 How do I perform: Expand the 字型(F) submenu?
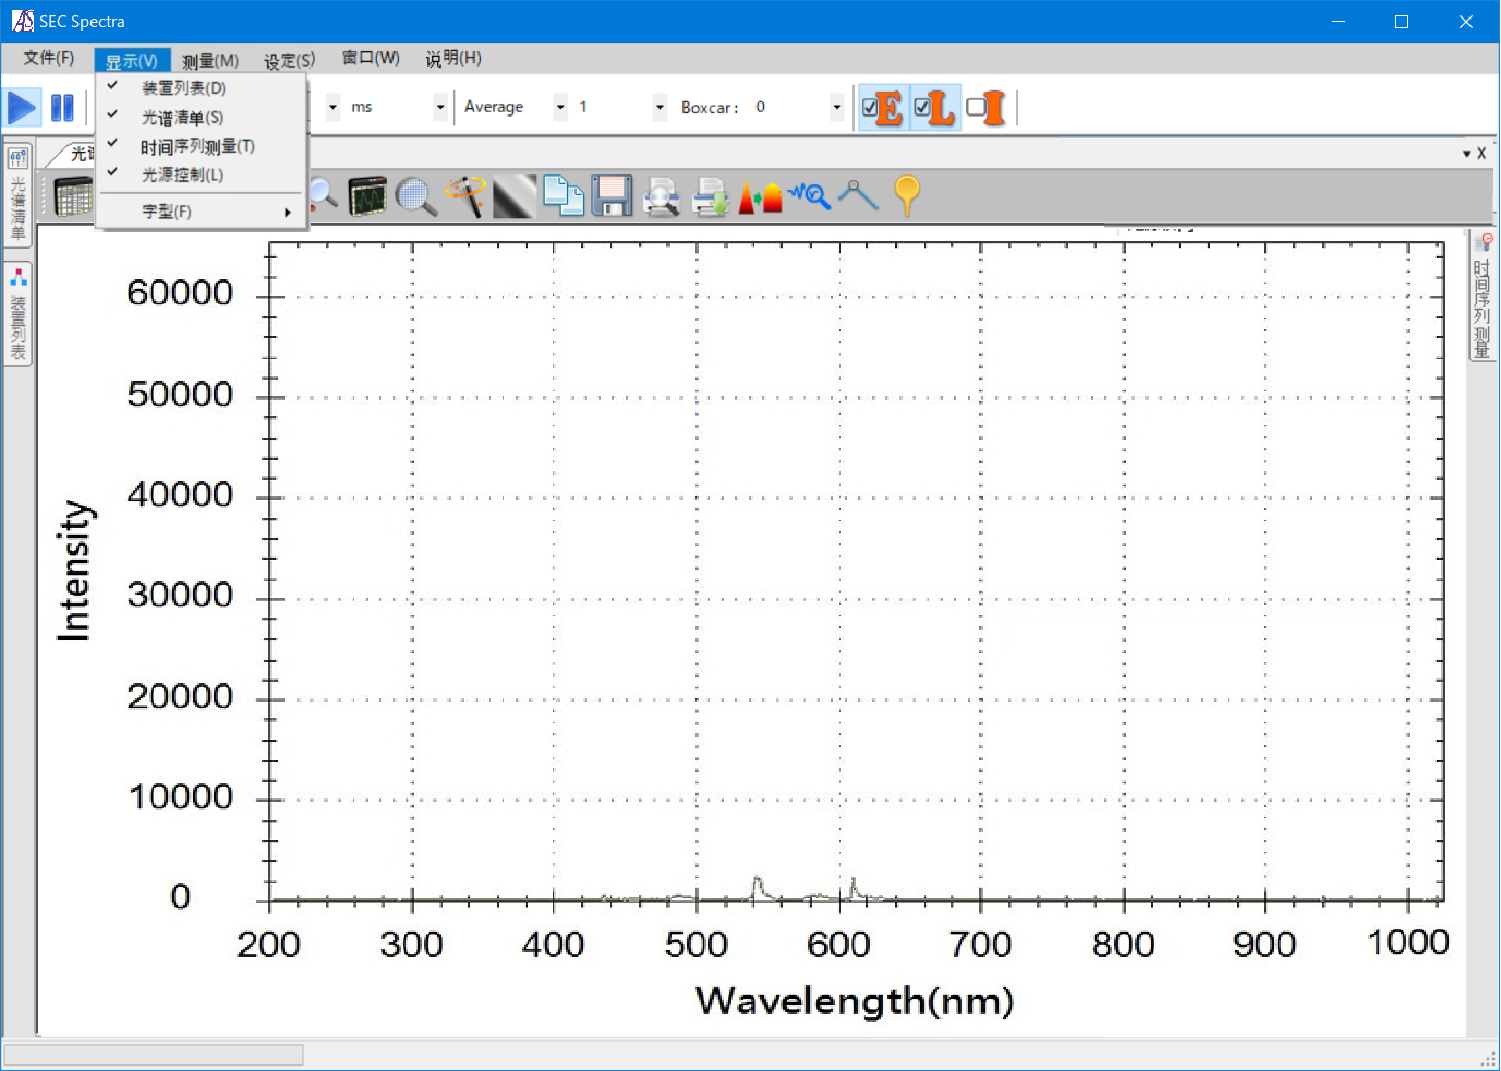(x=201, y=211)
